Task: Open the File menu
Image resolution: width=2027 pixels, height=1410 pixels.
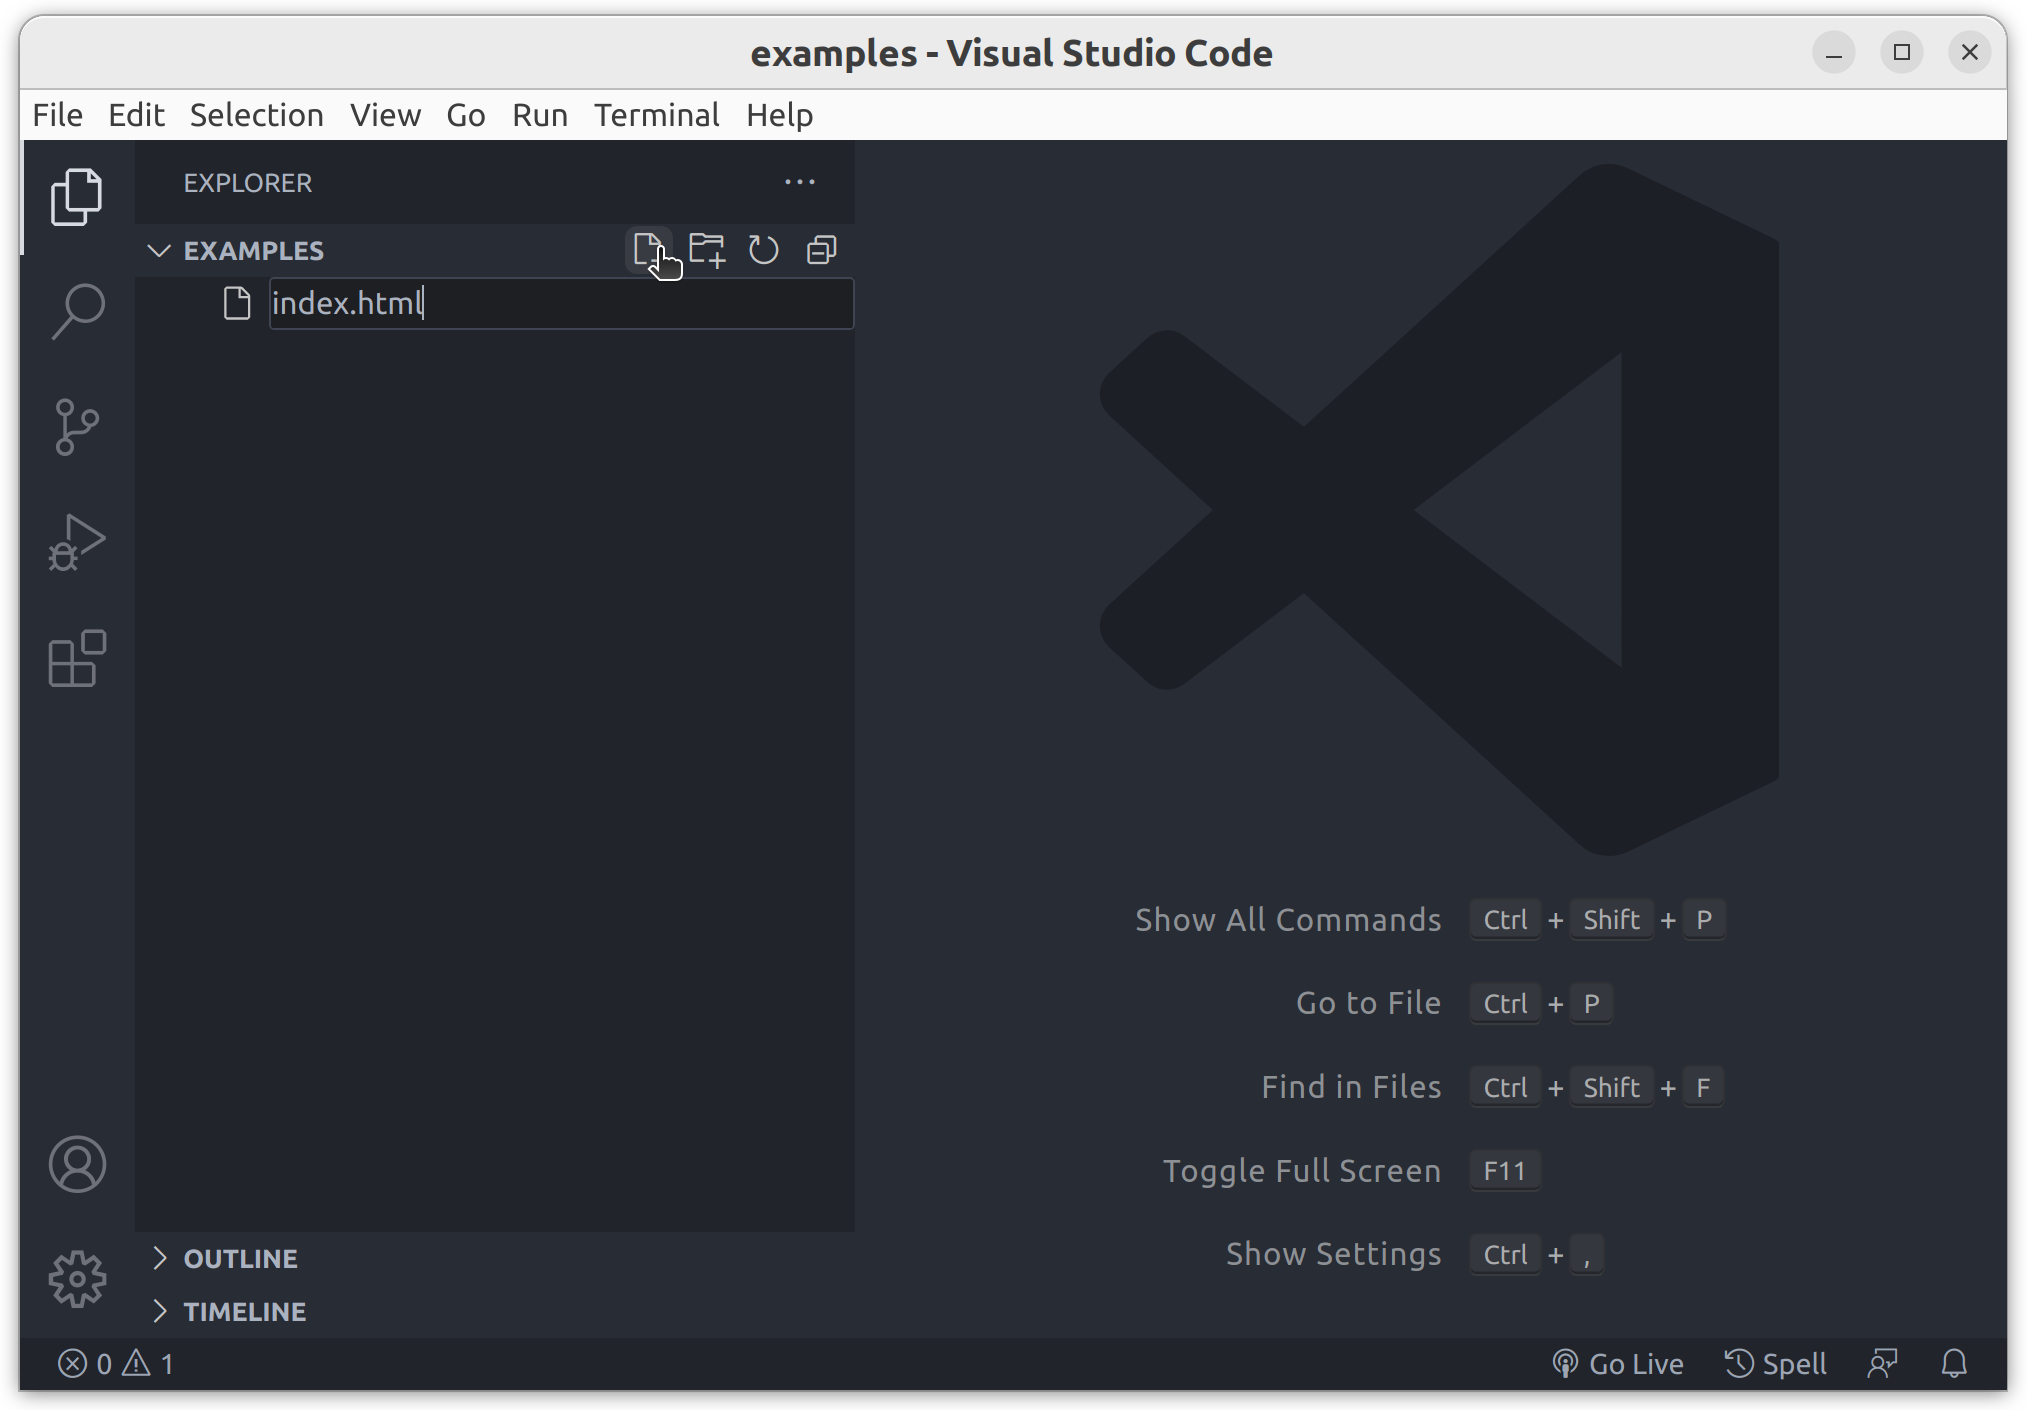Action: [57, 115]
